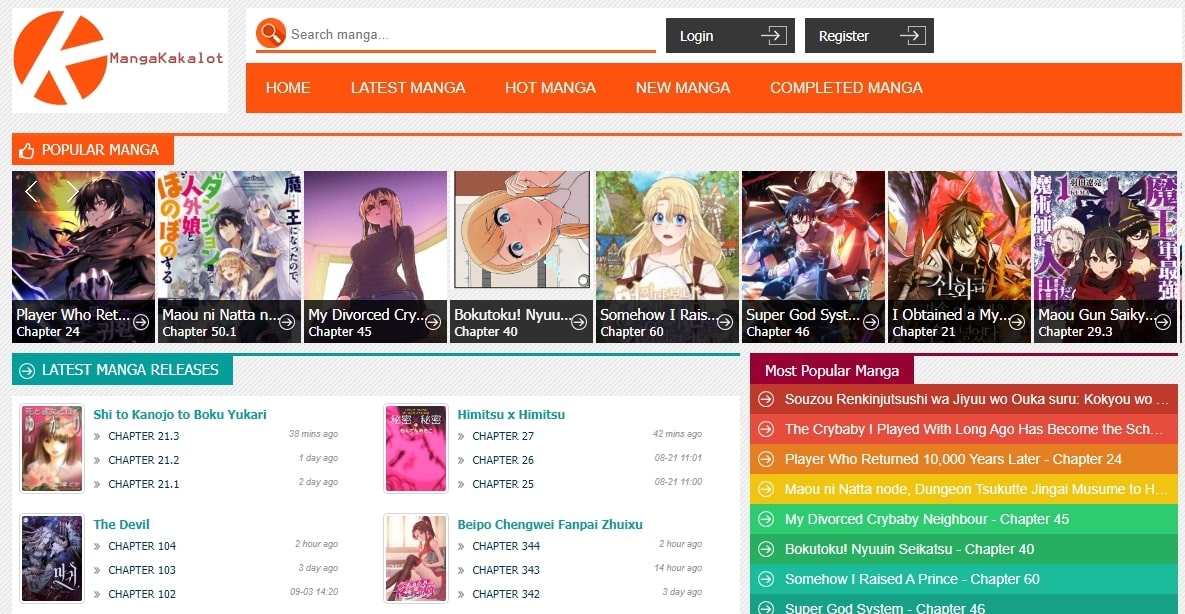Open My Divorced Cry... Chapter 45 carousel card
1185x614 pixels.
[x=376, y=257]
